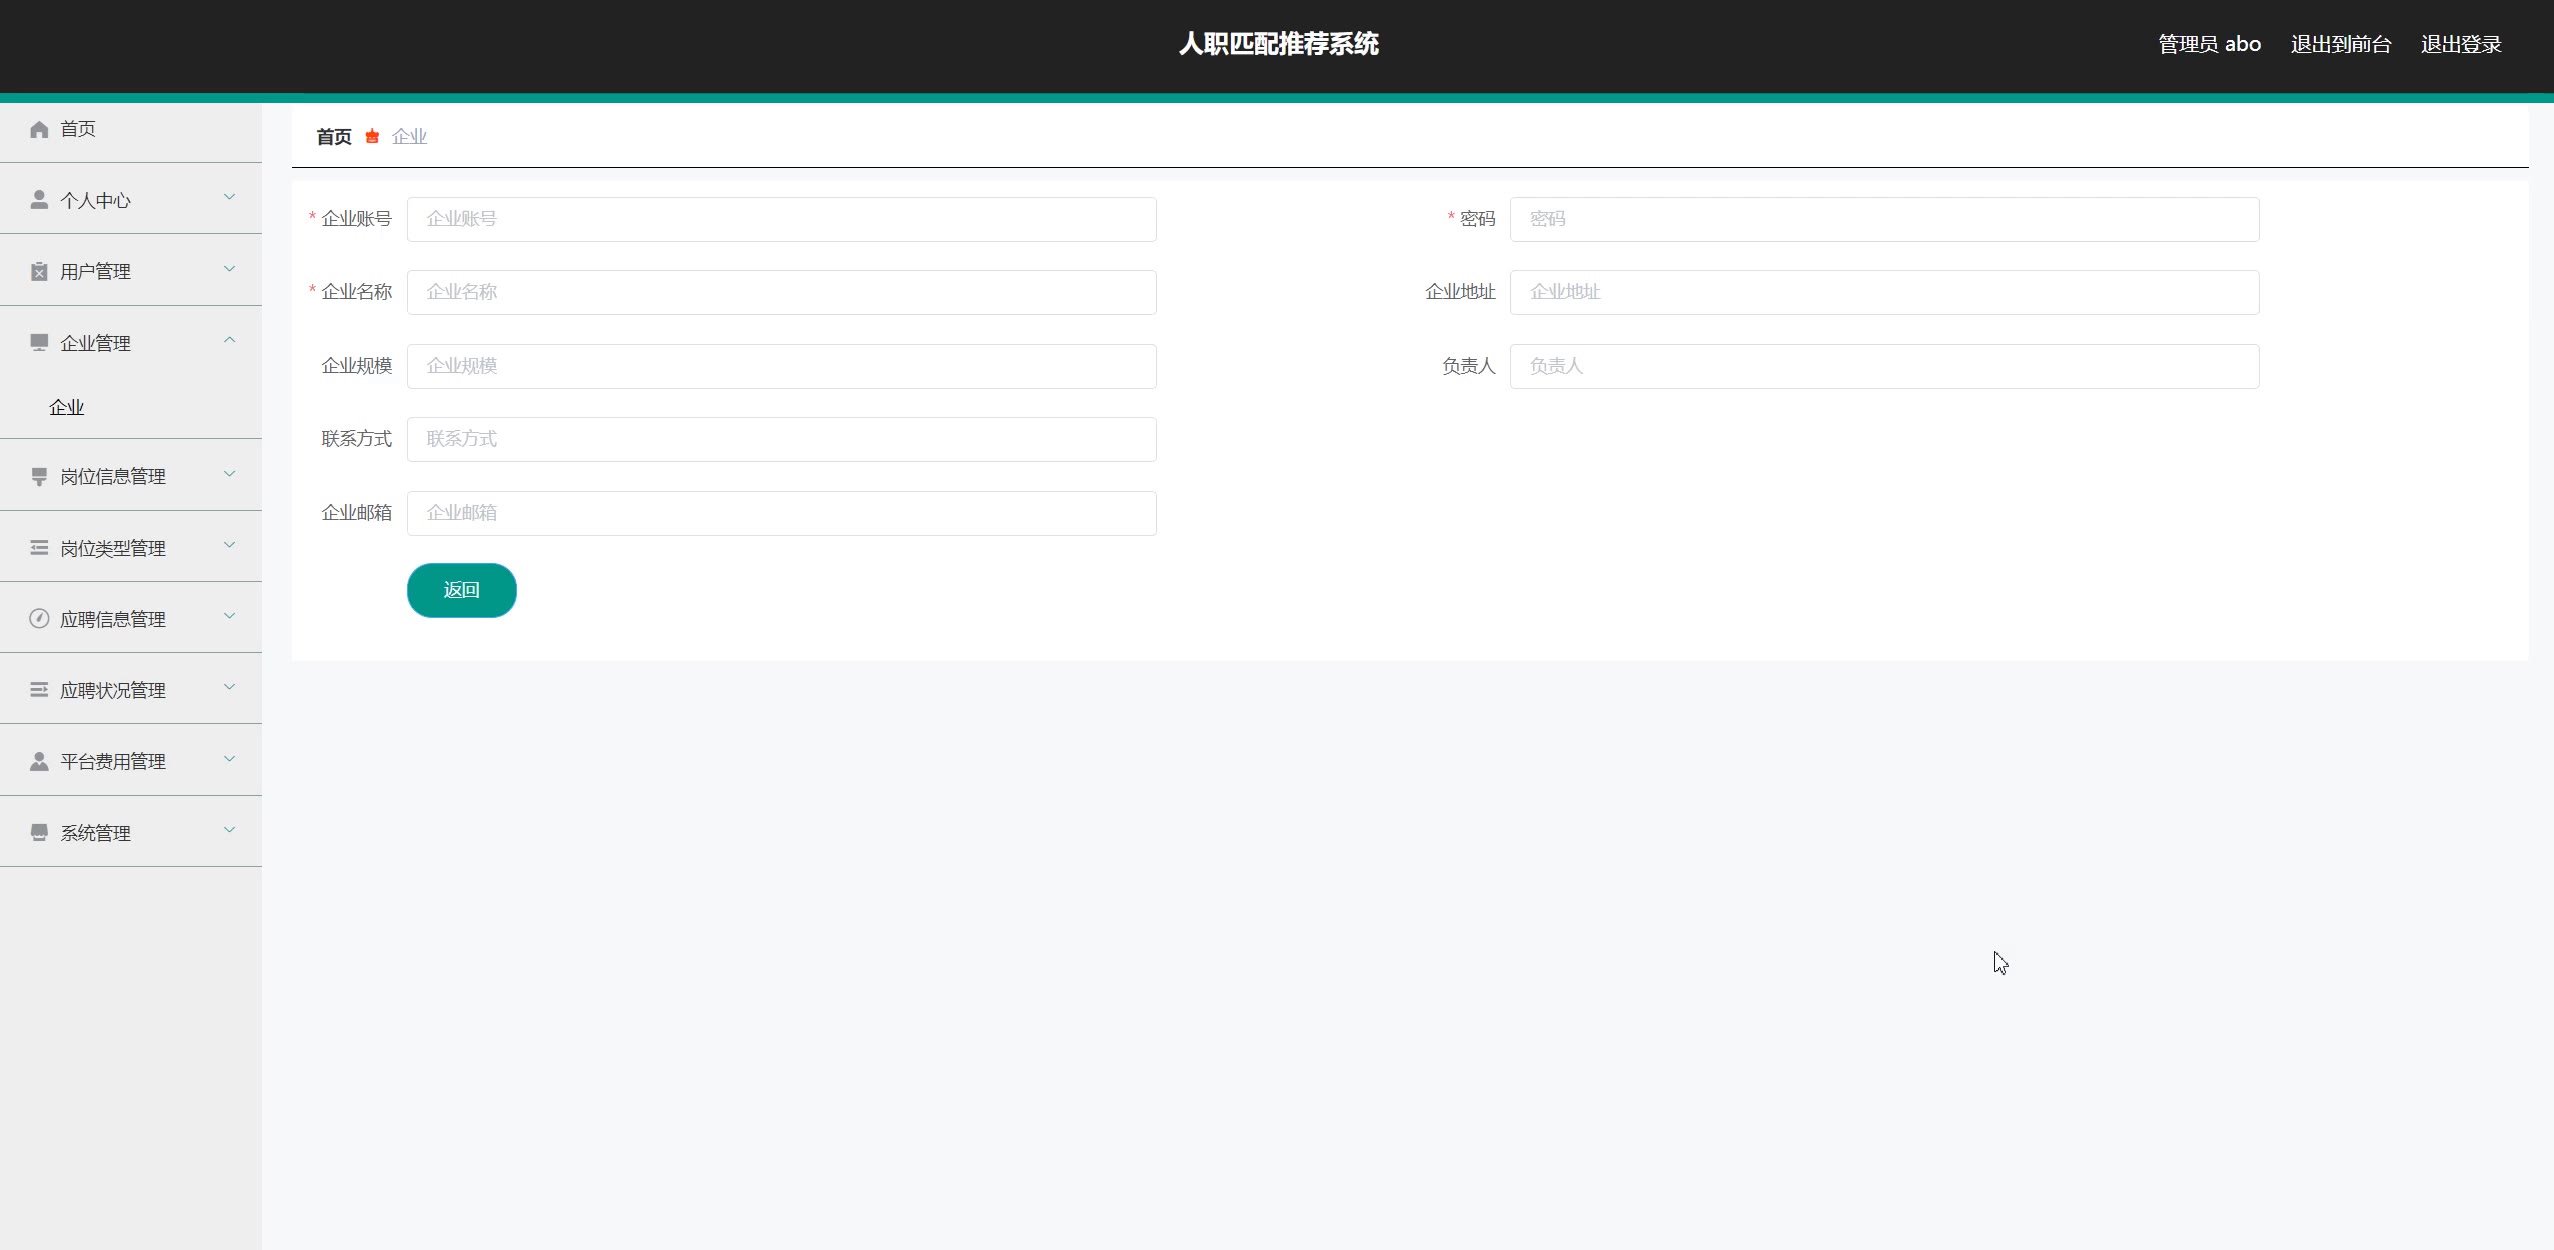Expand the 个人中心 chevron
Screen dimensions: 2554x1250
[229, 197]
